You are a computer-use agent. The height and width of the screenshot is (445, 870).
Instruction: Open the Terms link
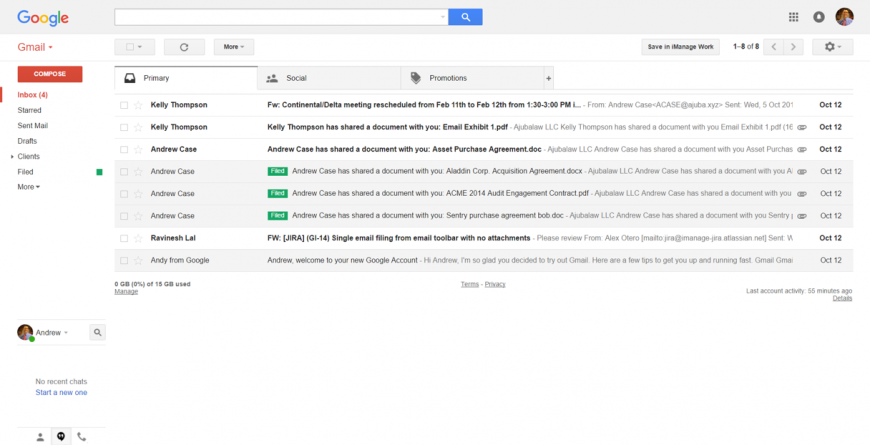(x=469, y=284)
